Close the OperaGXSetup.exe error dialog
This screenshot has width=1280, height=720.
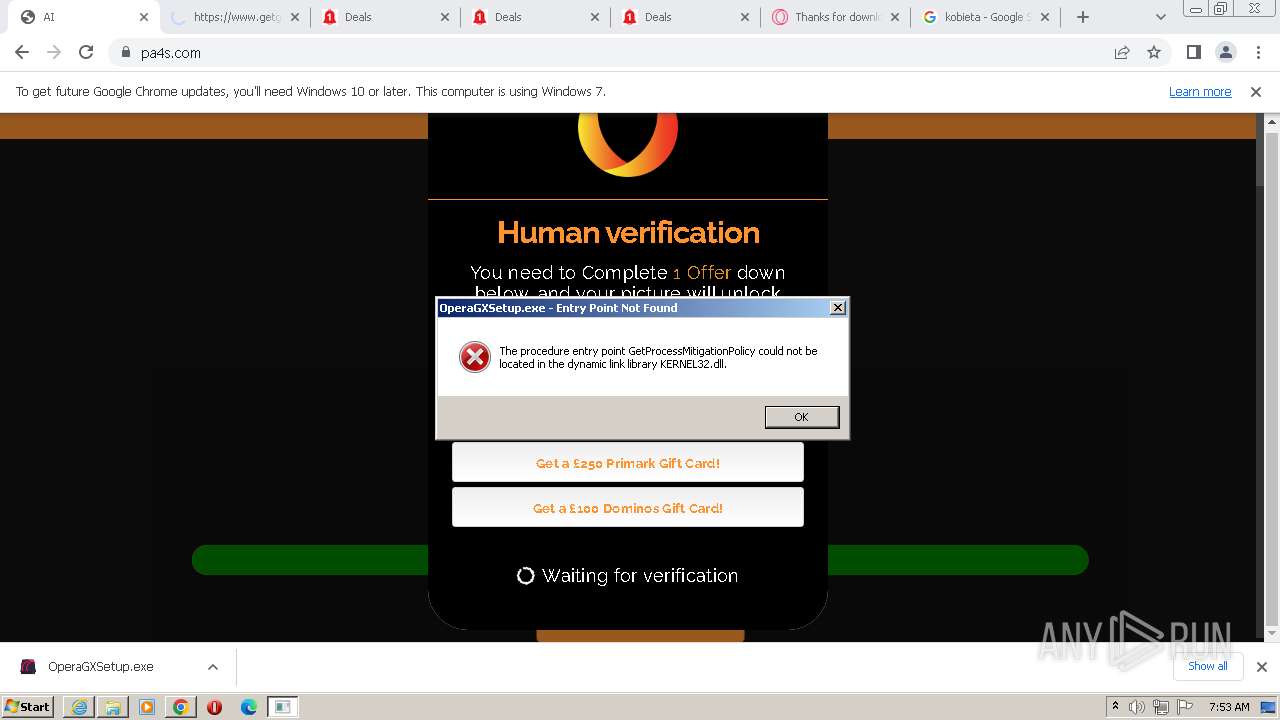838,308
